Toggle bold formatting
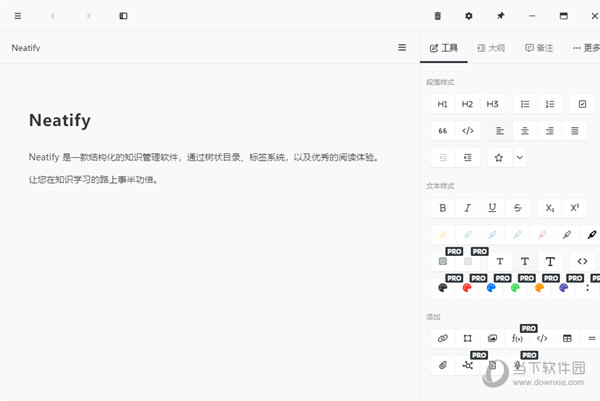Image resolution: width=600 pixels, height=401 pixels. [443, 208]
